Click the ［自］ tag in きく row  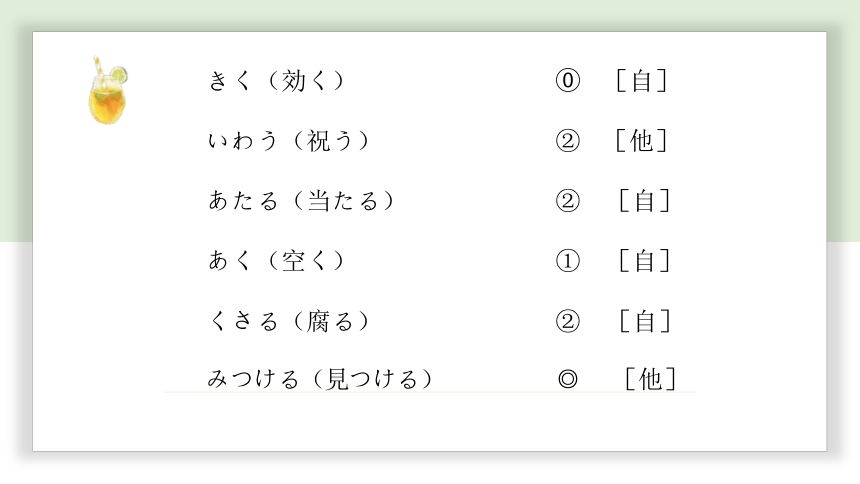pos(642,81)
